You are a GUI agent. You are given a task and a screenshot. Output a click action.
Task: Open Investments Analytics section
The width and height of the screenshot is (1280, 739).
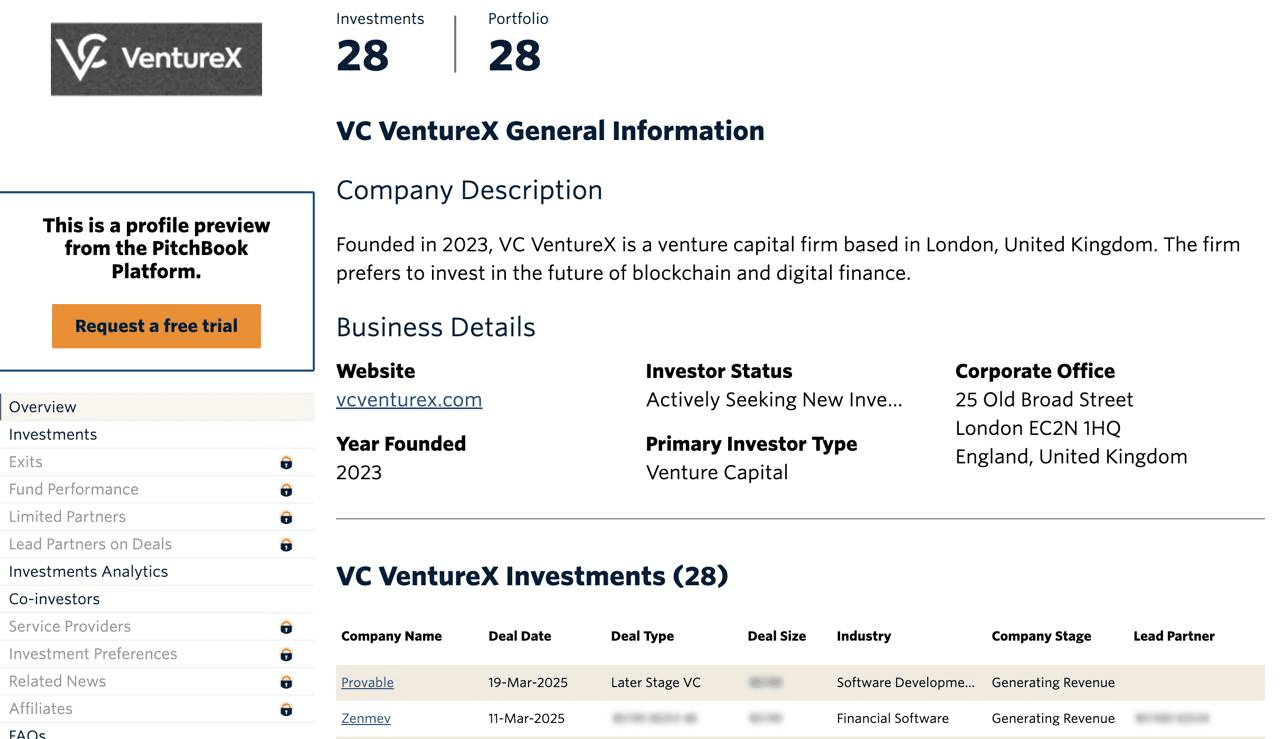(x=88, y=571)
